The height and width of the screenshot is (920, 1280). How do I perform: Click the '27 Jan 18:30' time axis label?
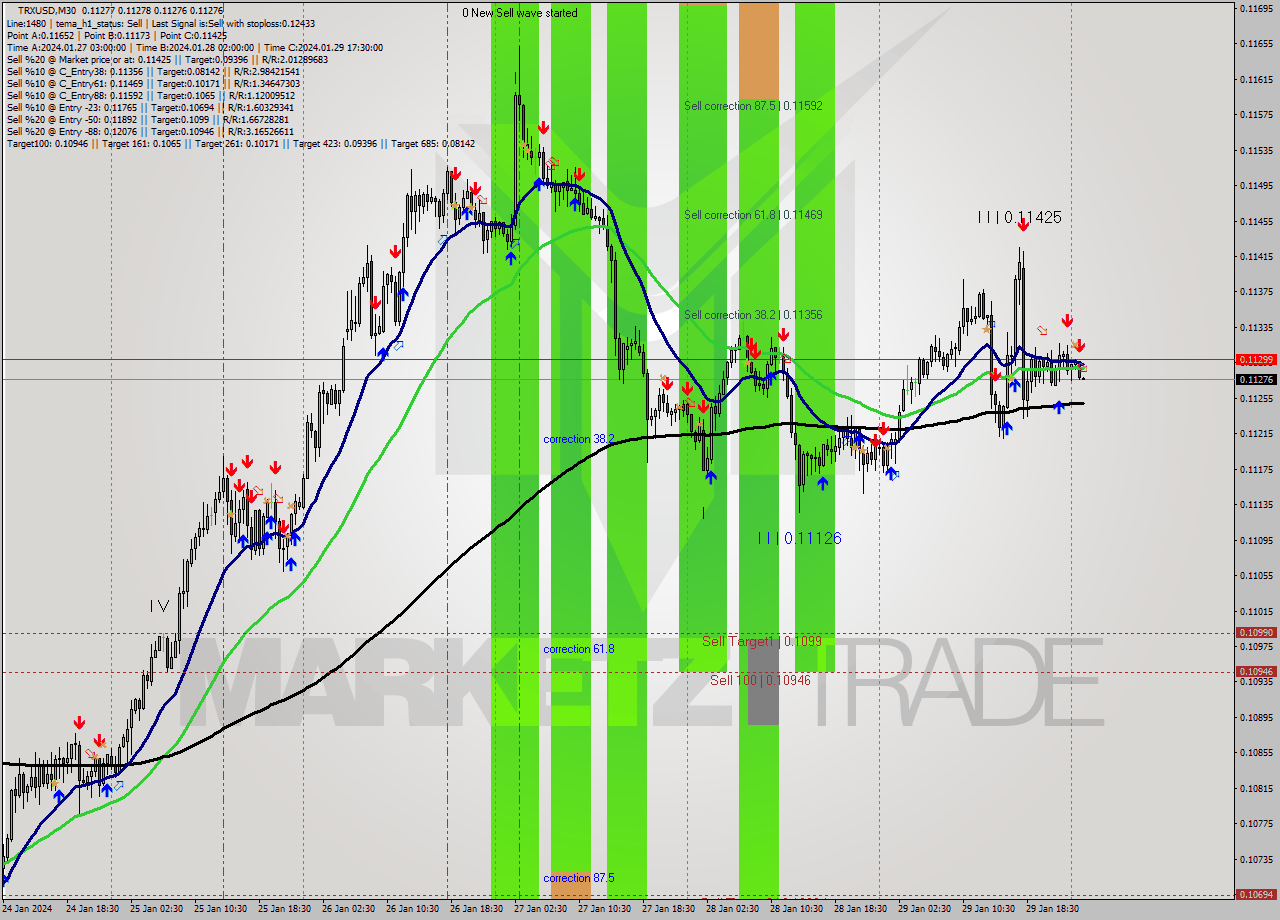(668, 909)
